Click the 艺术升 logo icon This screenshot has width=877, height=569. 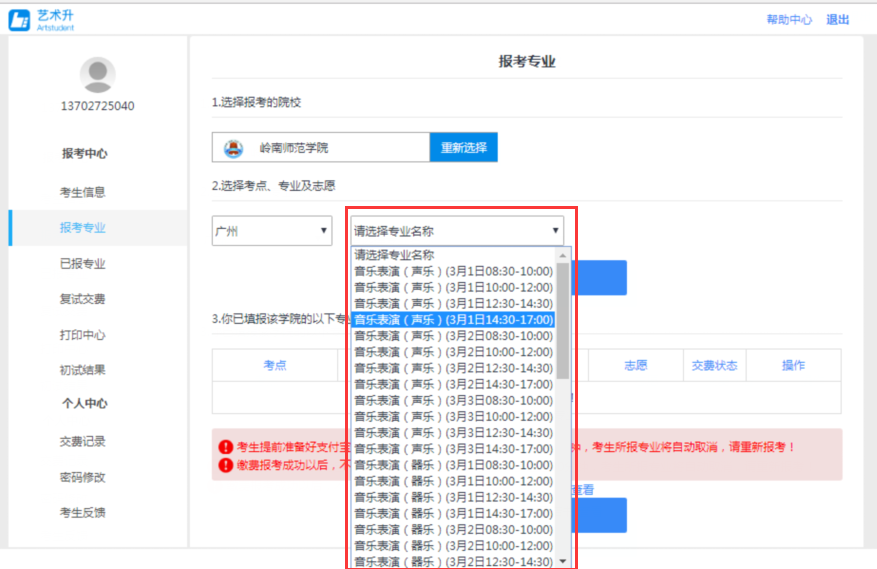(x=19, y=20)
